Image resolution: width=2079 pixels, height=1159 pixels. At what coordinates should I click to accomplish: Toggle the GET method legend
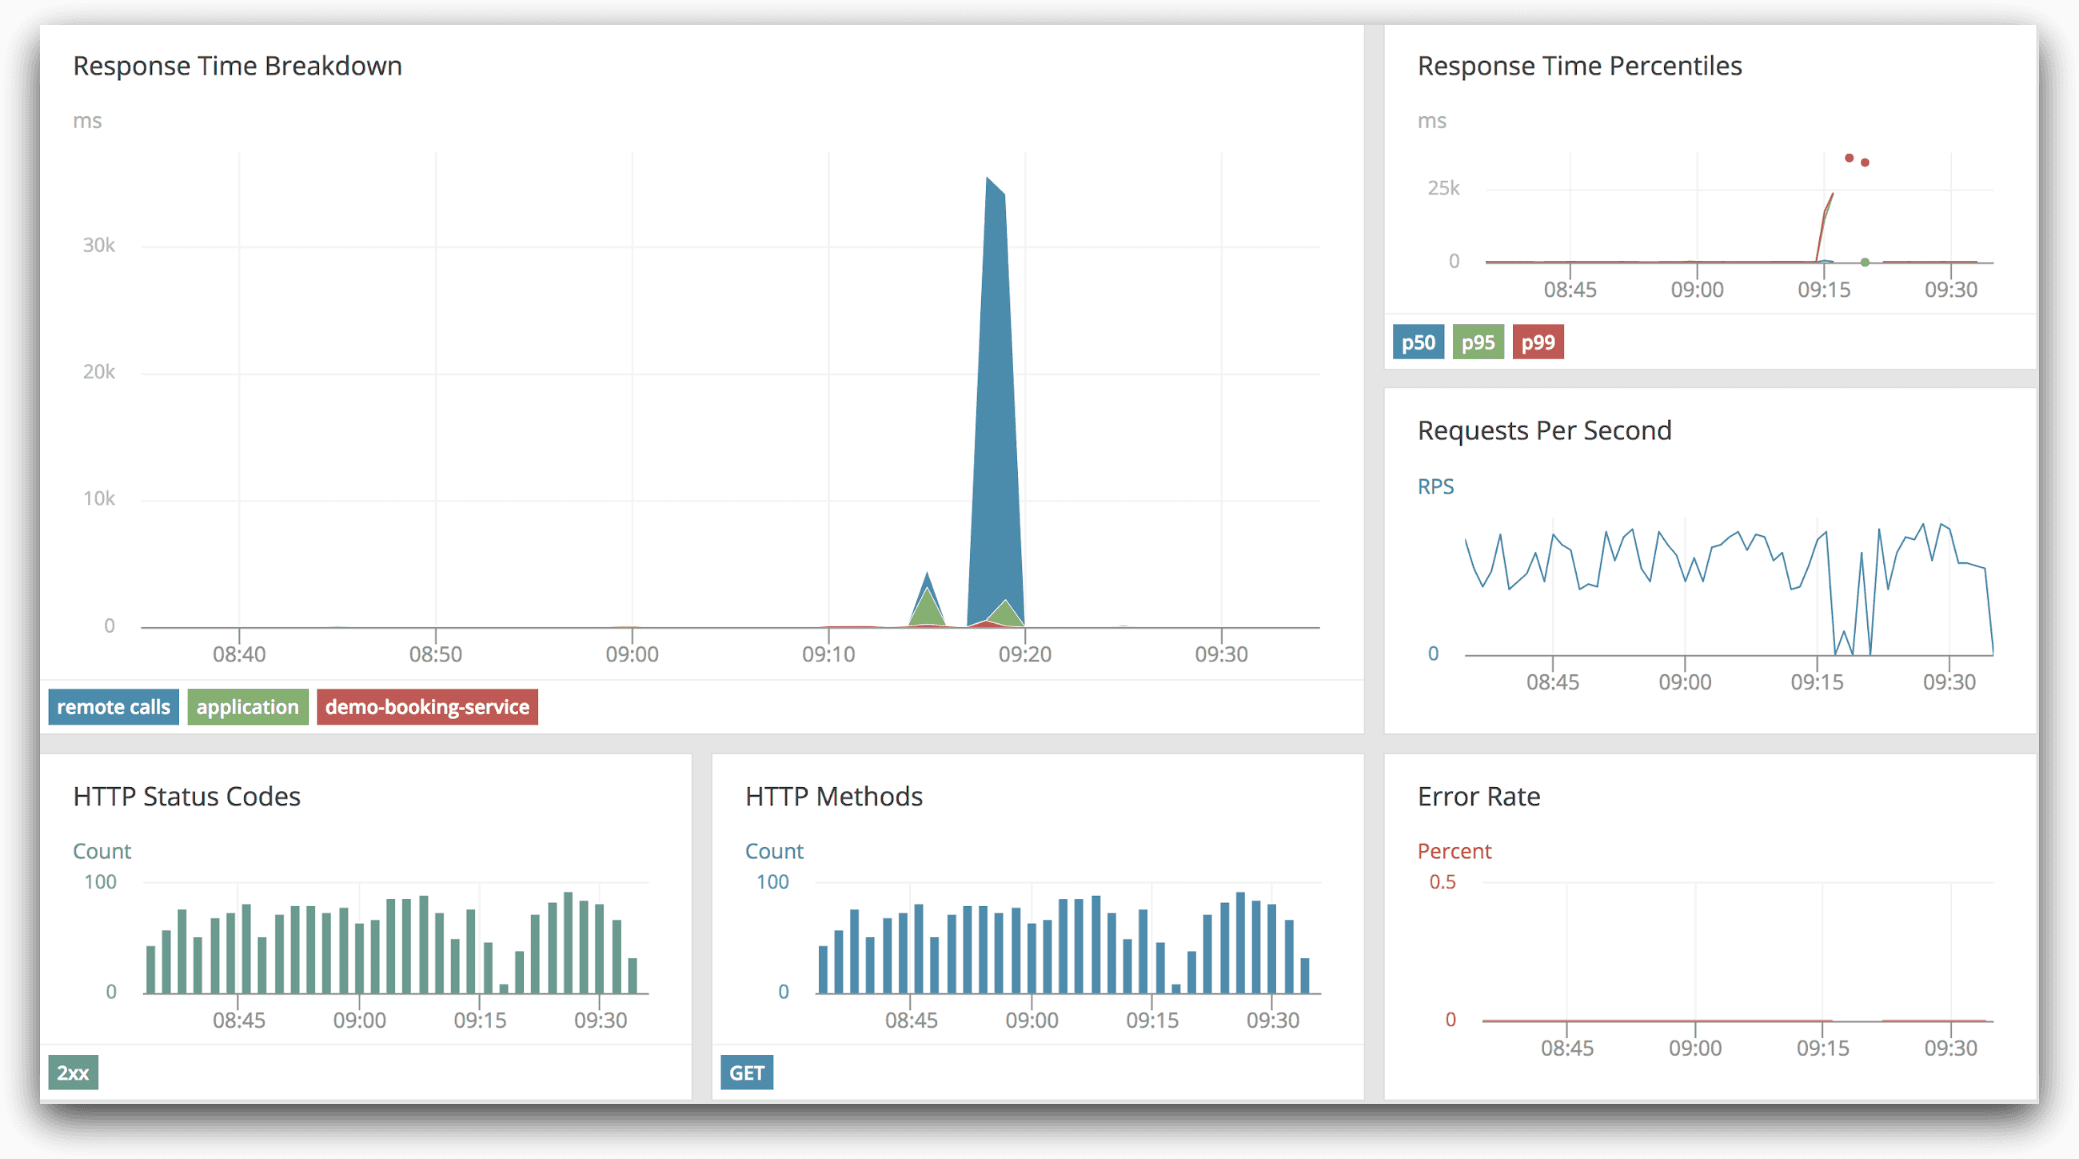pos(747,1073)
